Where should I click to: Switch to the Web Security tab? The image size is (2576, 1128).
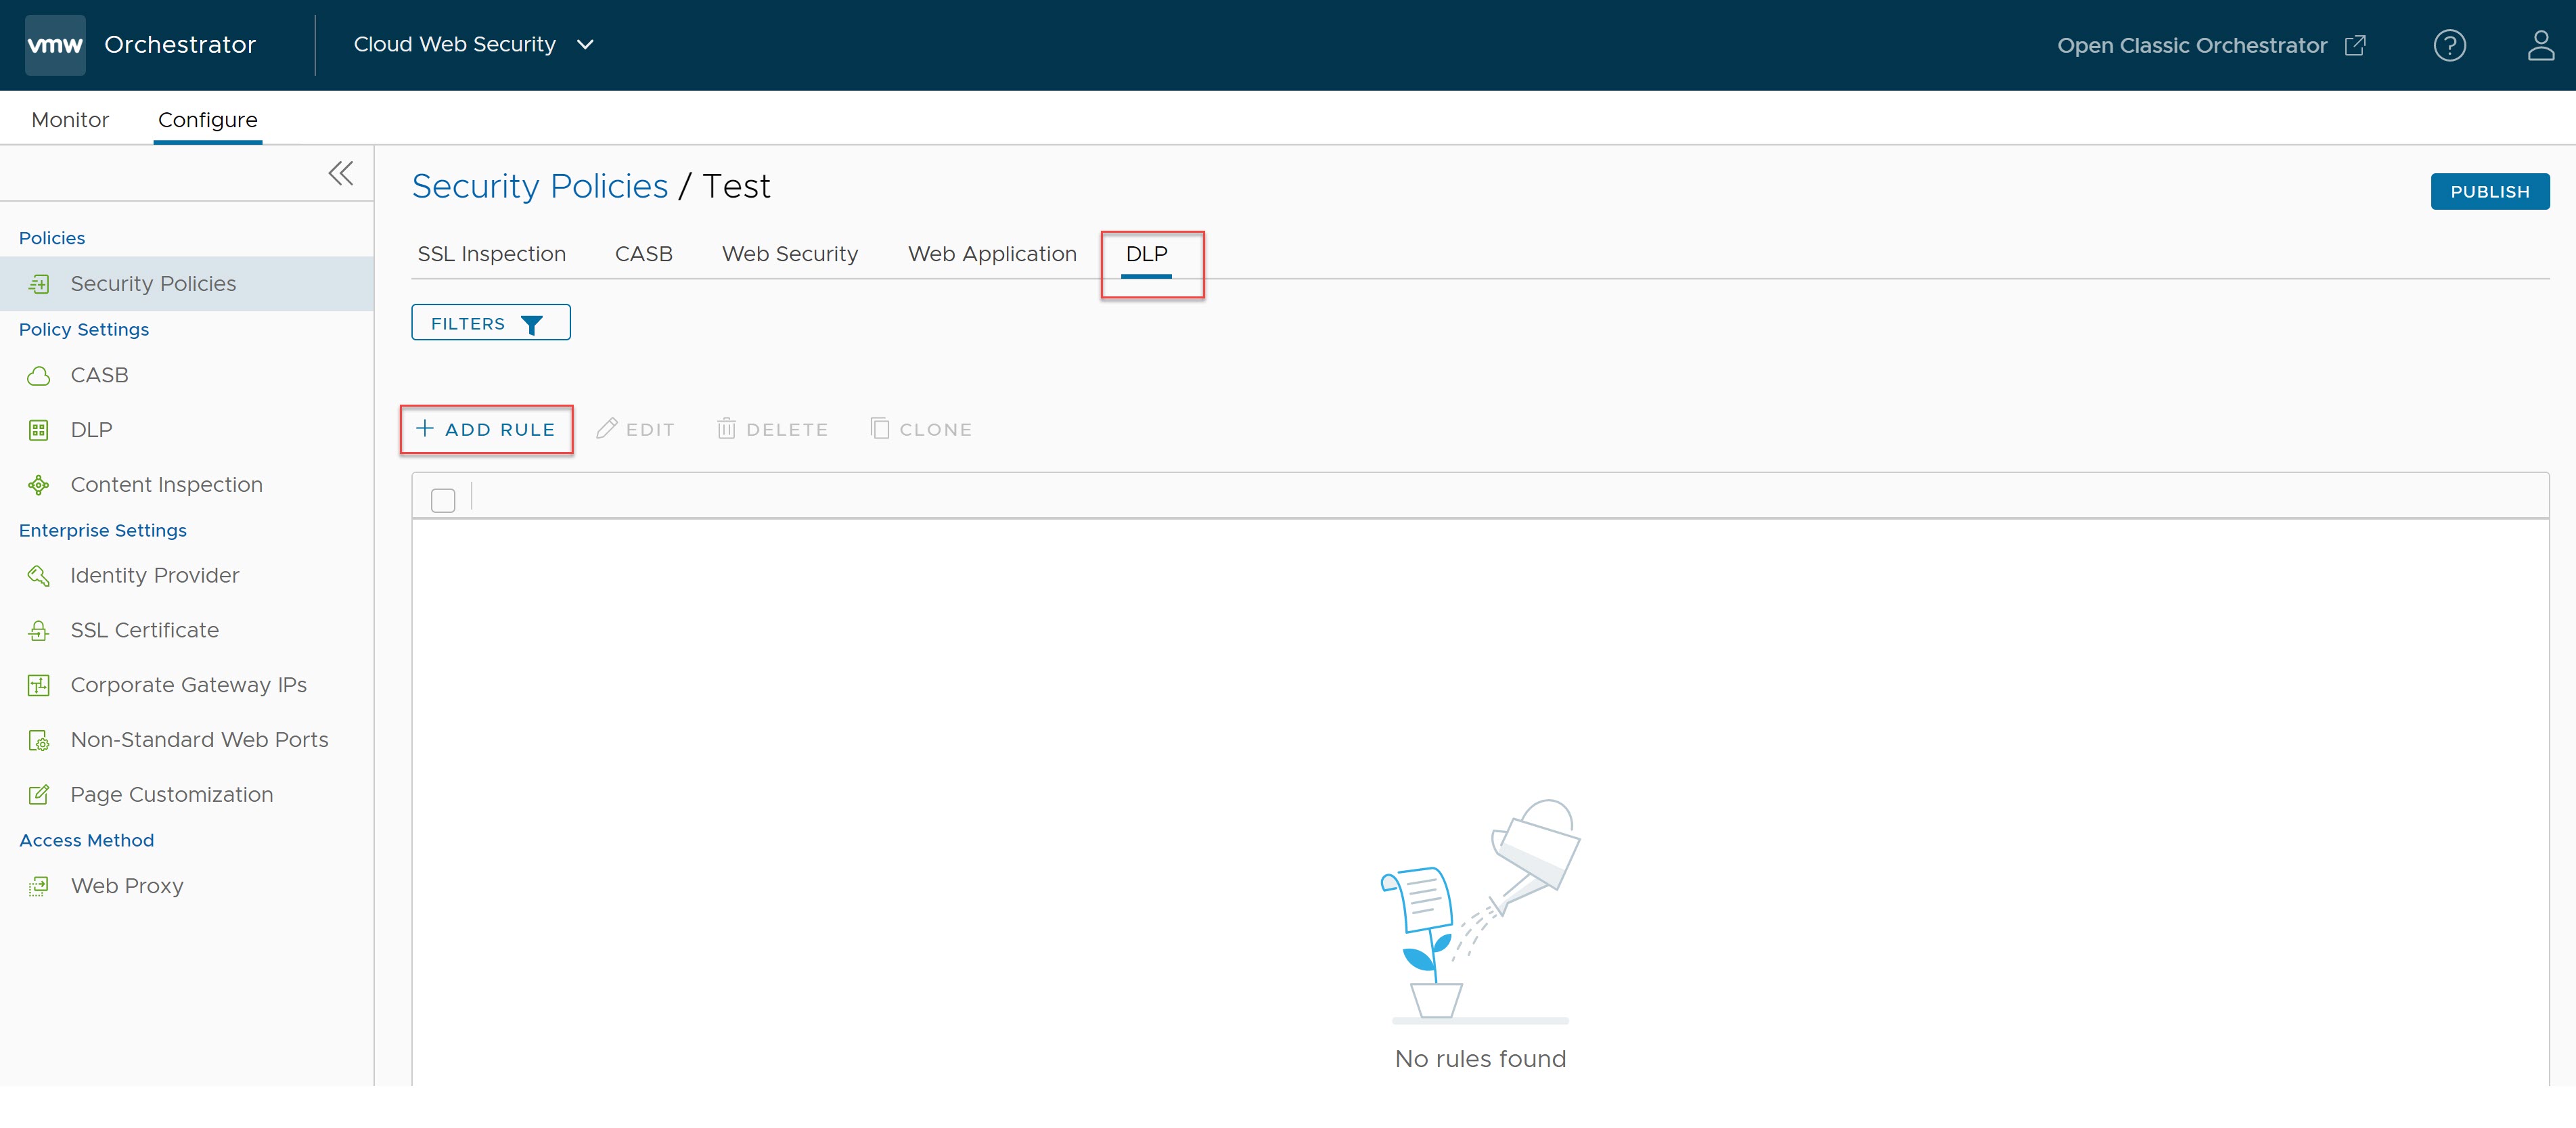[x=788, y=254]
